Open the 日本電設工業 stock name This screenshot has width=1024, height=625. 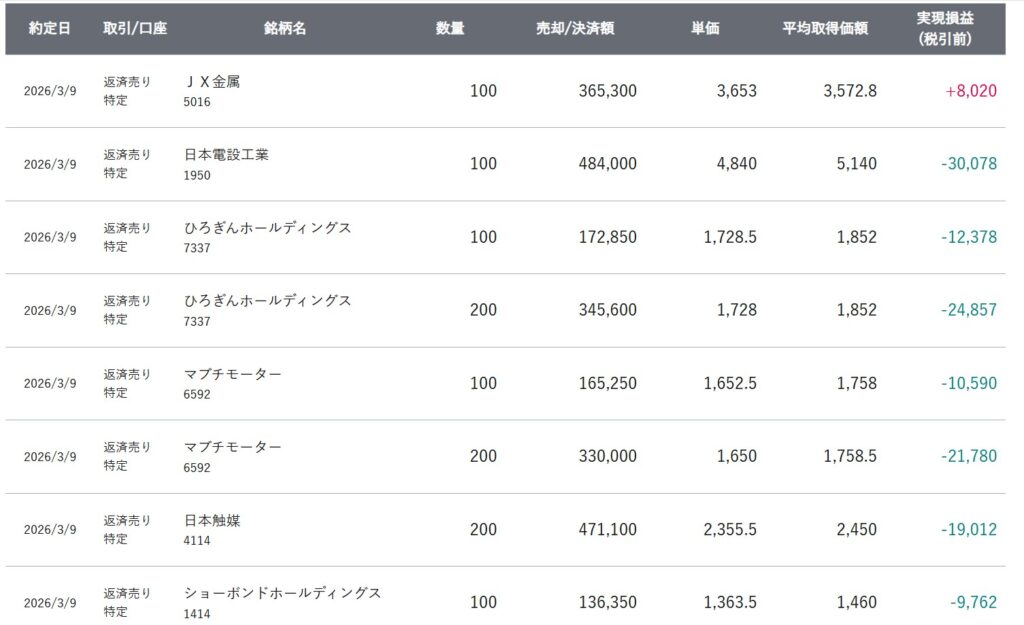pyautogui.click(x=227, y=155)
